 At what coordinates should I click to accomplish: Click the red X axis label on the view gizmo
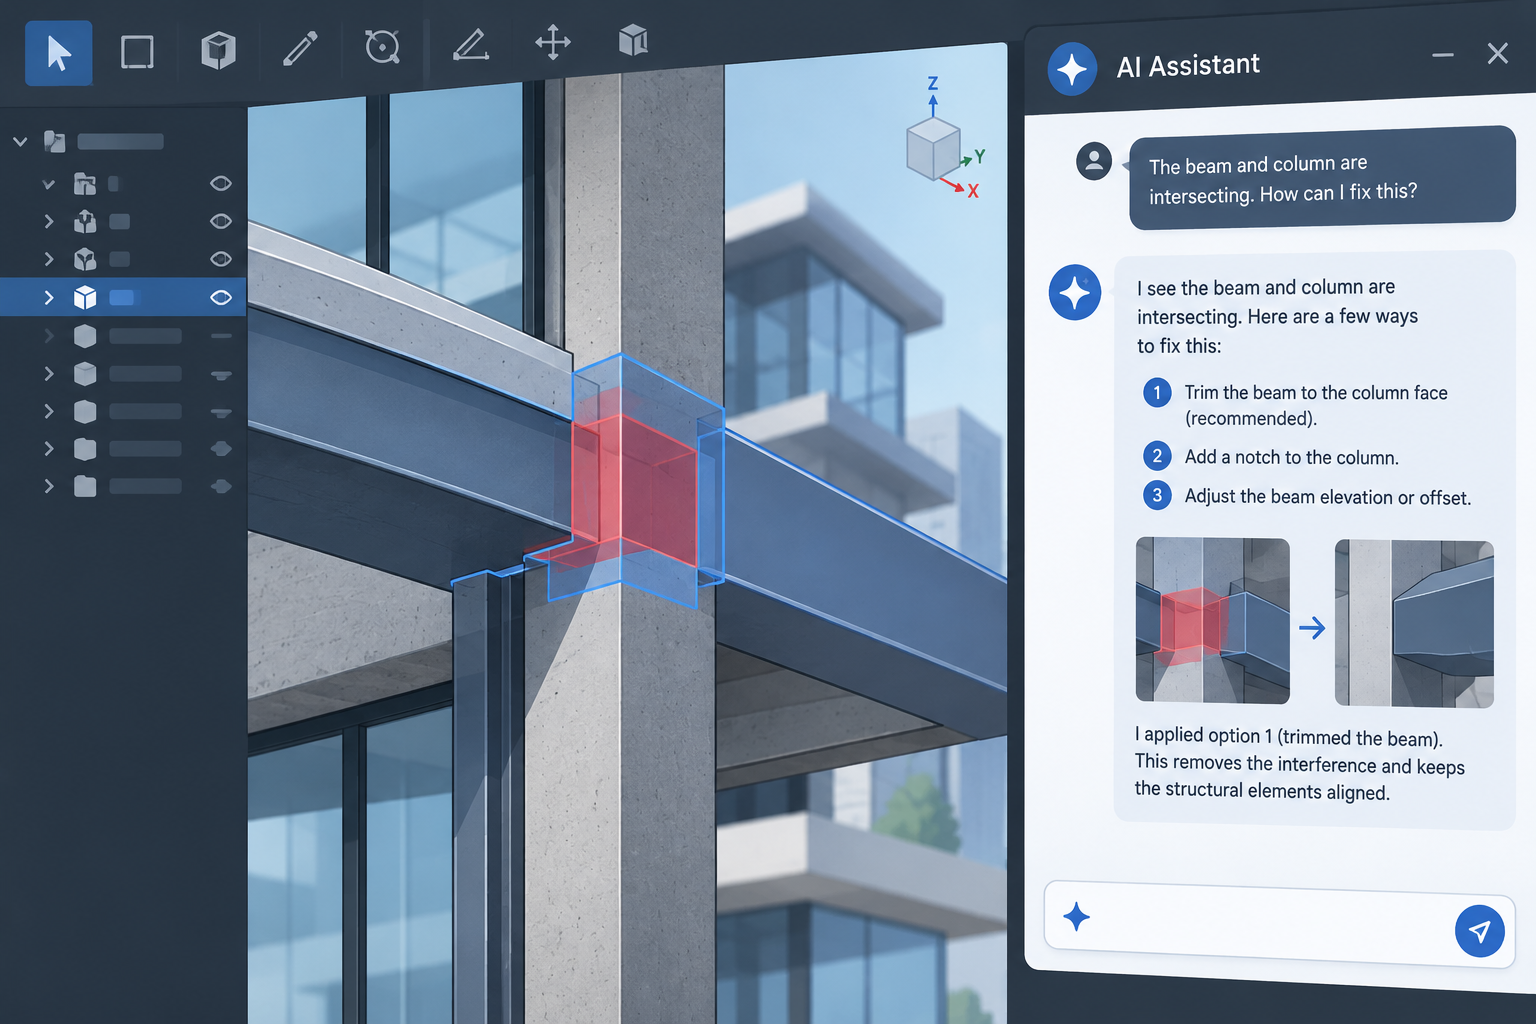tap(973, 191)
